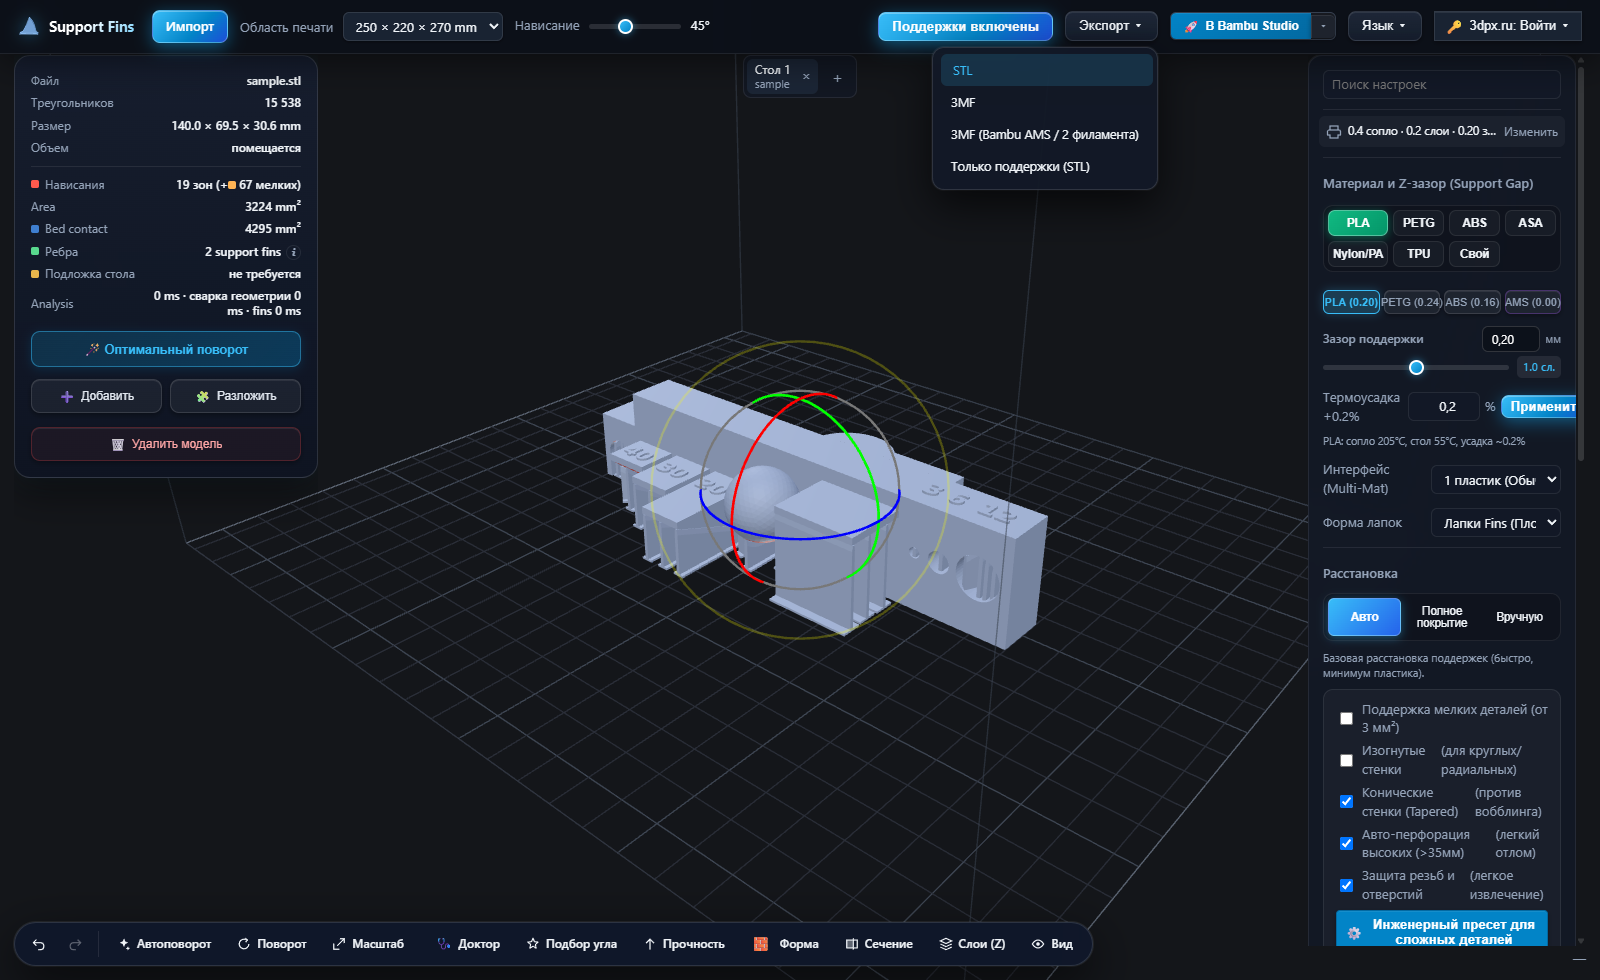Screen dimensions: 1600x980
Task: Open the Язык language dropdown
Action: [1384, 26]
